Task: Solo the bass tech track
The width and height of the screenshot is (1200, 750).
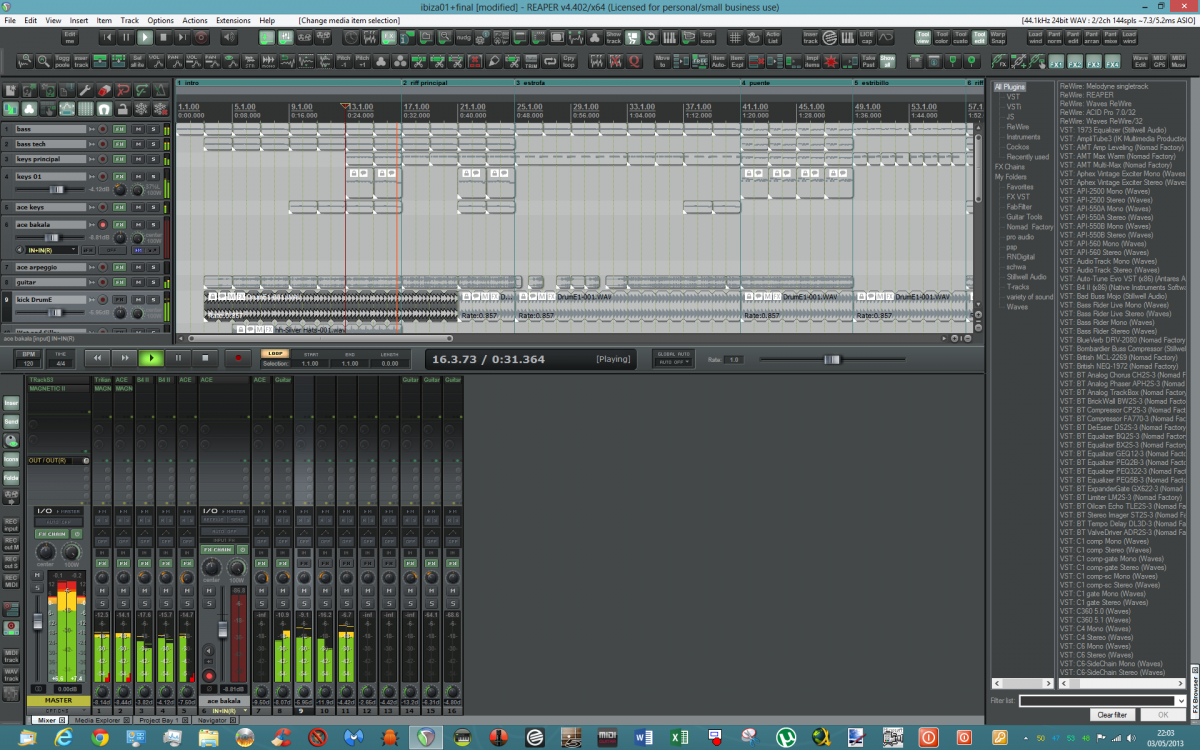Action: 153,144
